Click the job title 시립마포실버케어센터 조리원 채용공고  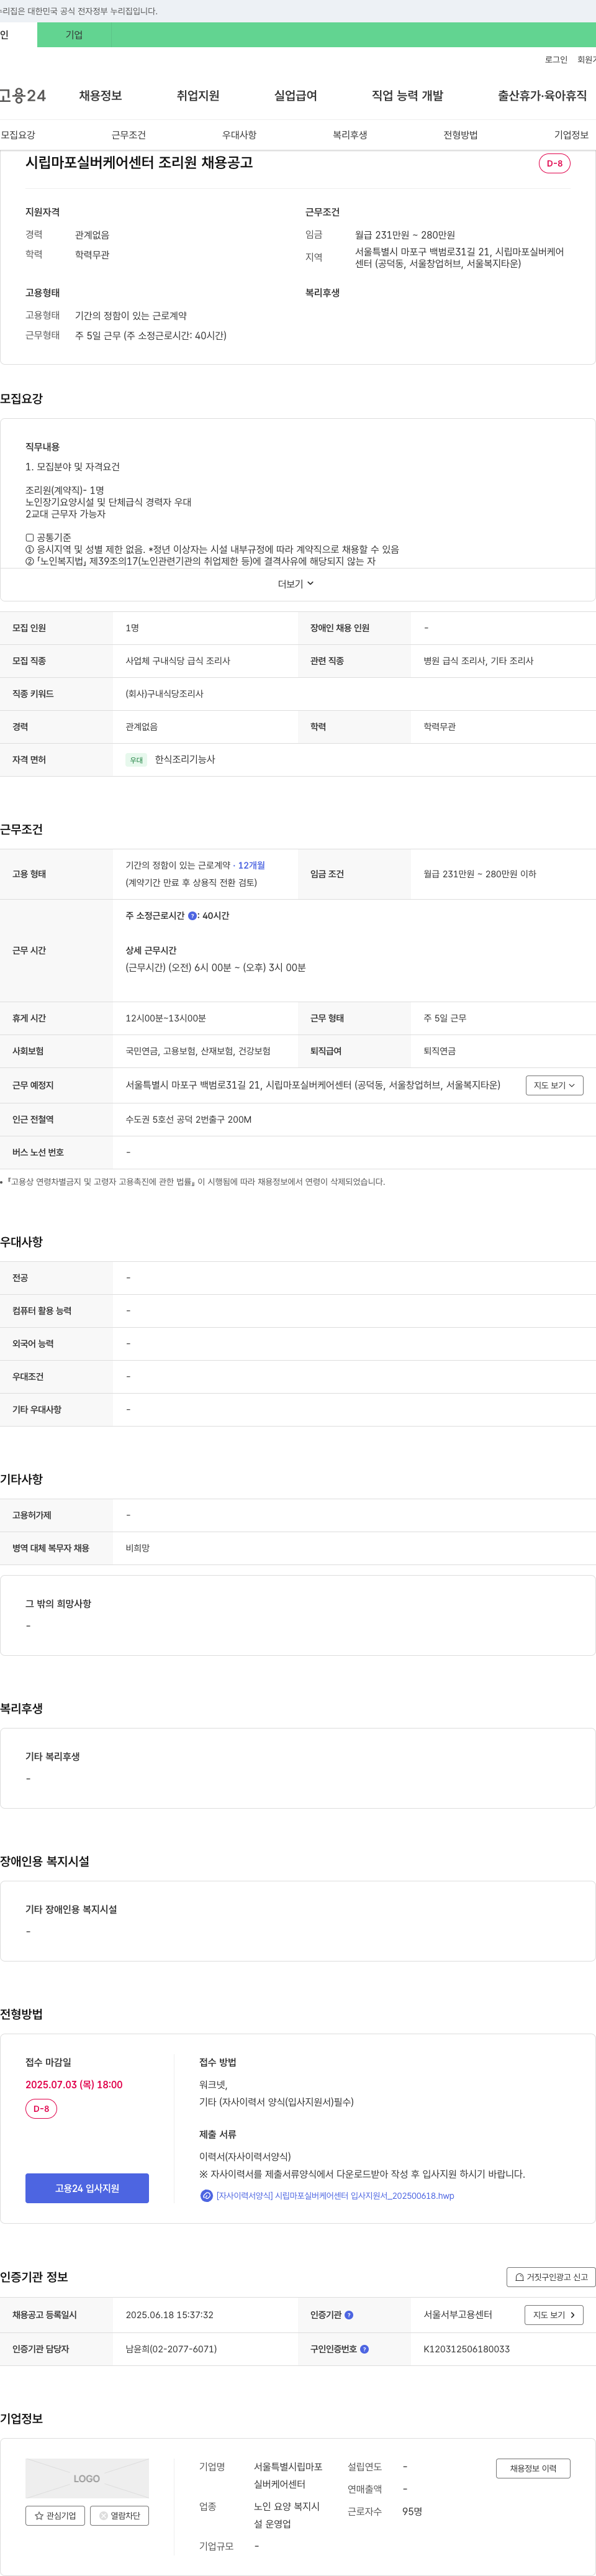click(139, 163)
